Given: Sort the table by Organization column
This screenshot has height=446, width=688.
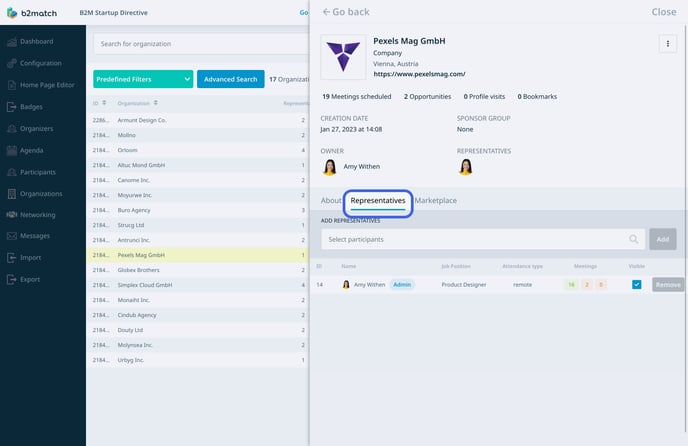Looking at the screenshot, I should point(139,103).
